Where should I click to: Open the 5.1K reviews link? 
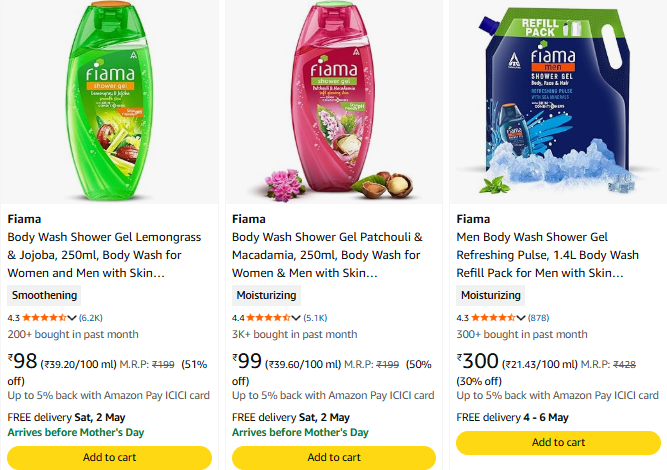315,318
